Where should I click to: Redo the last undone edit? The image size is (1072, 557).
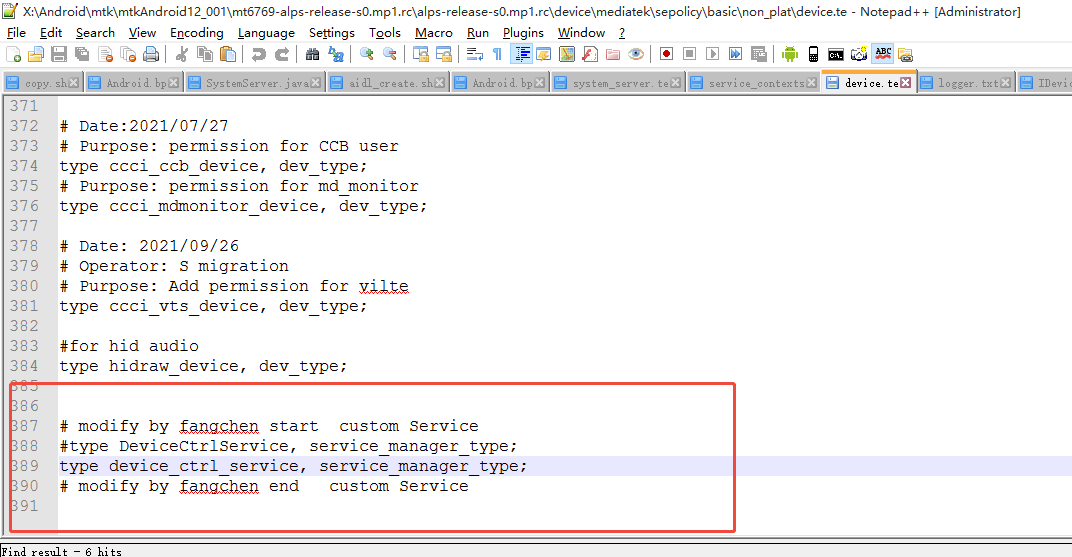(281, 55)
